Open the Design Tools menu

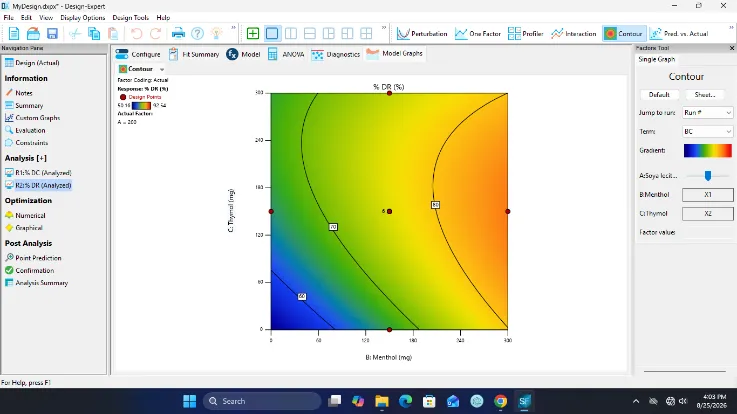(x=131, y=17)
